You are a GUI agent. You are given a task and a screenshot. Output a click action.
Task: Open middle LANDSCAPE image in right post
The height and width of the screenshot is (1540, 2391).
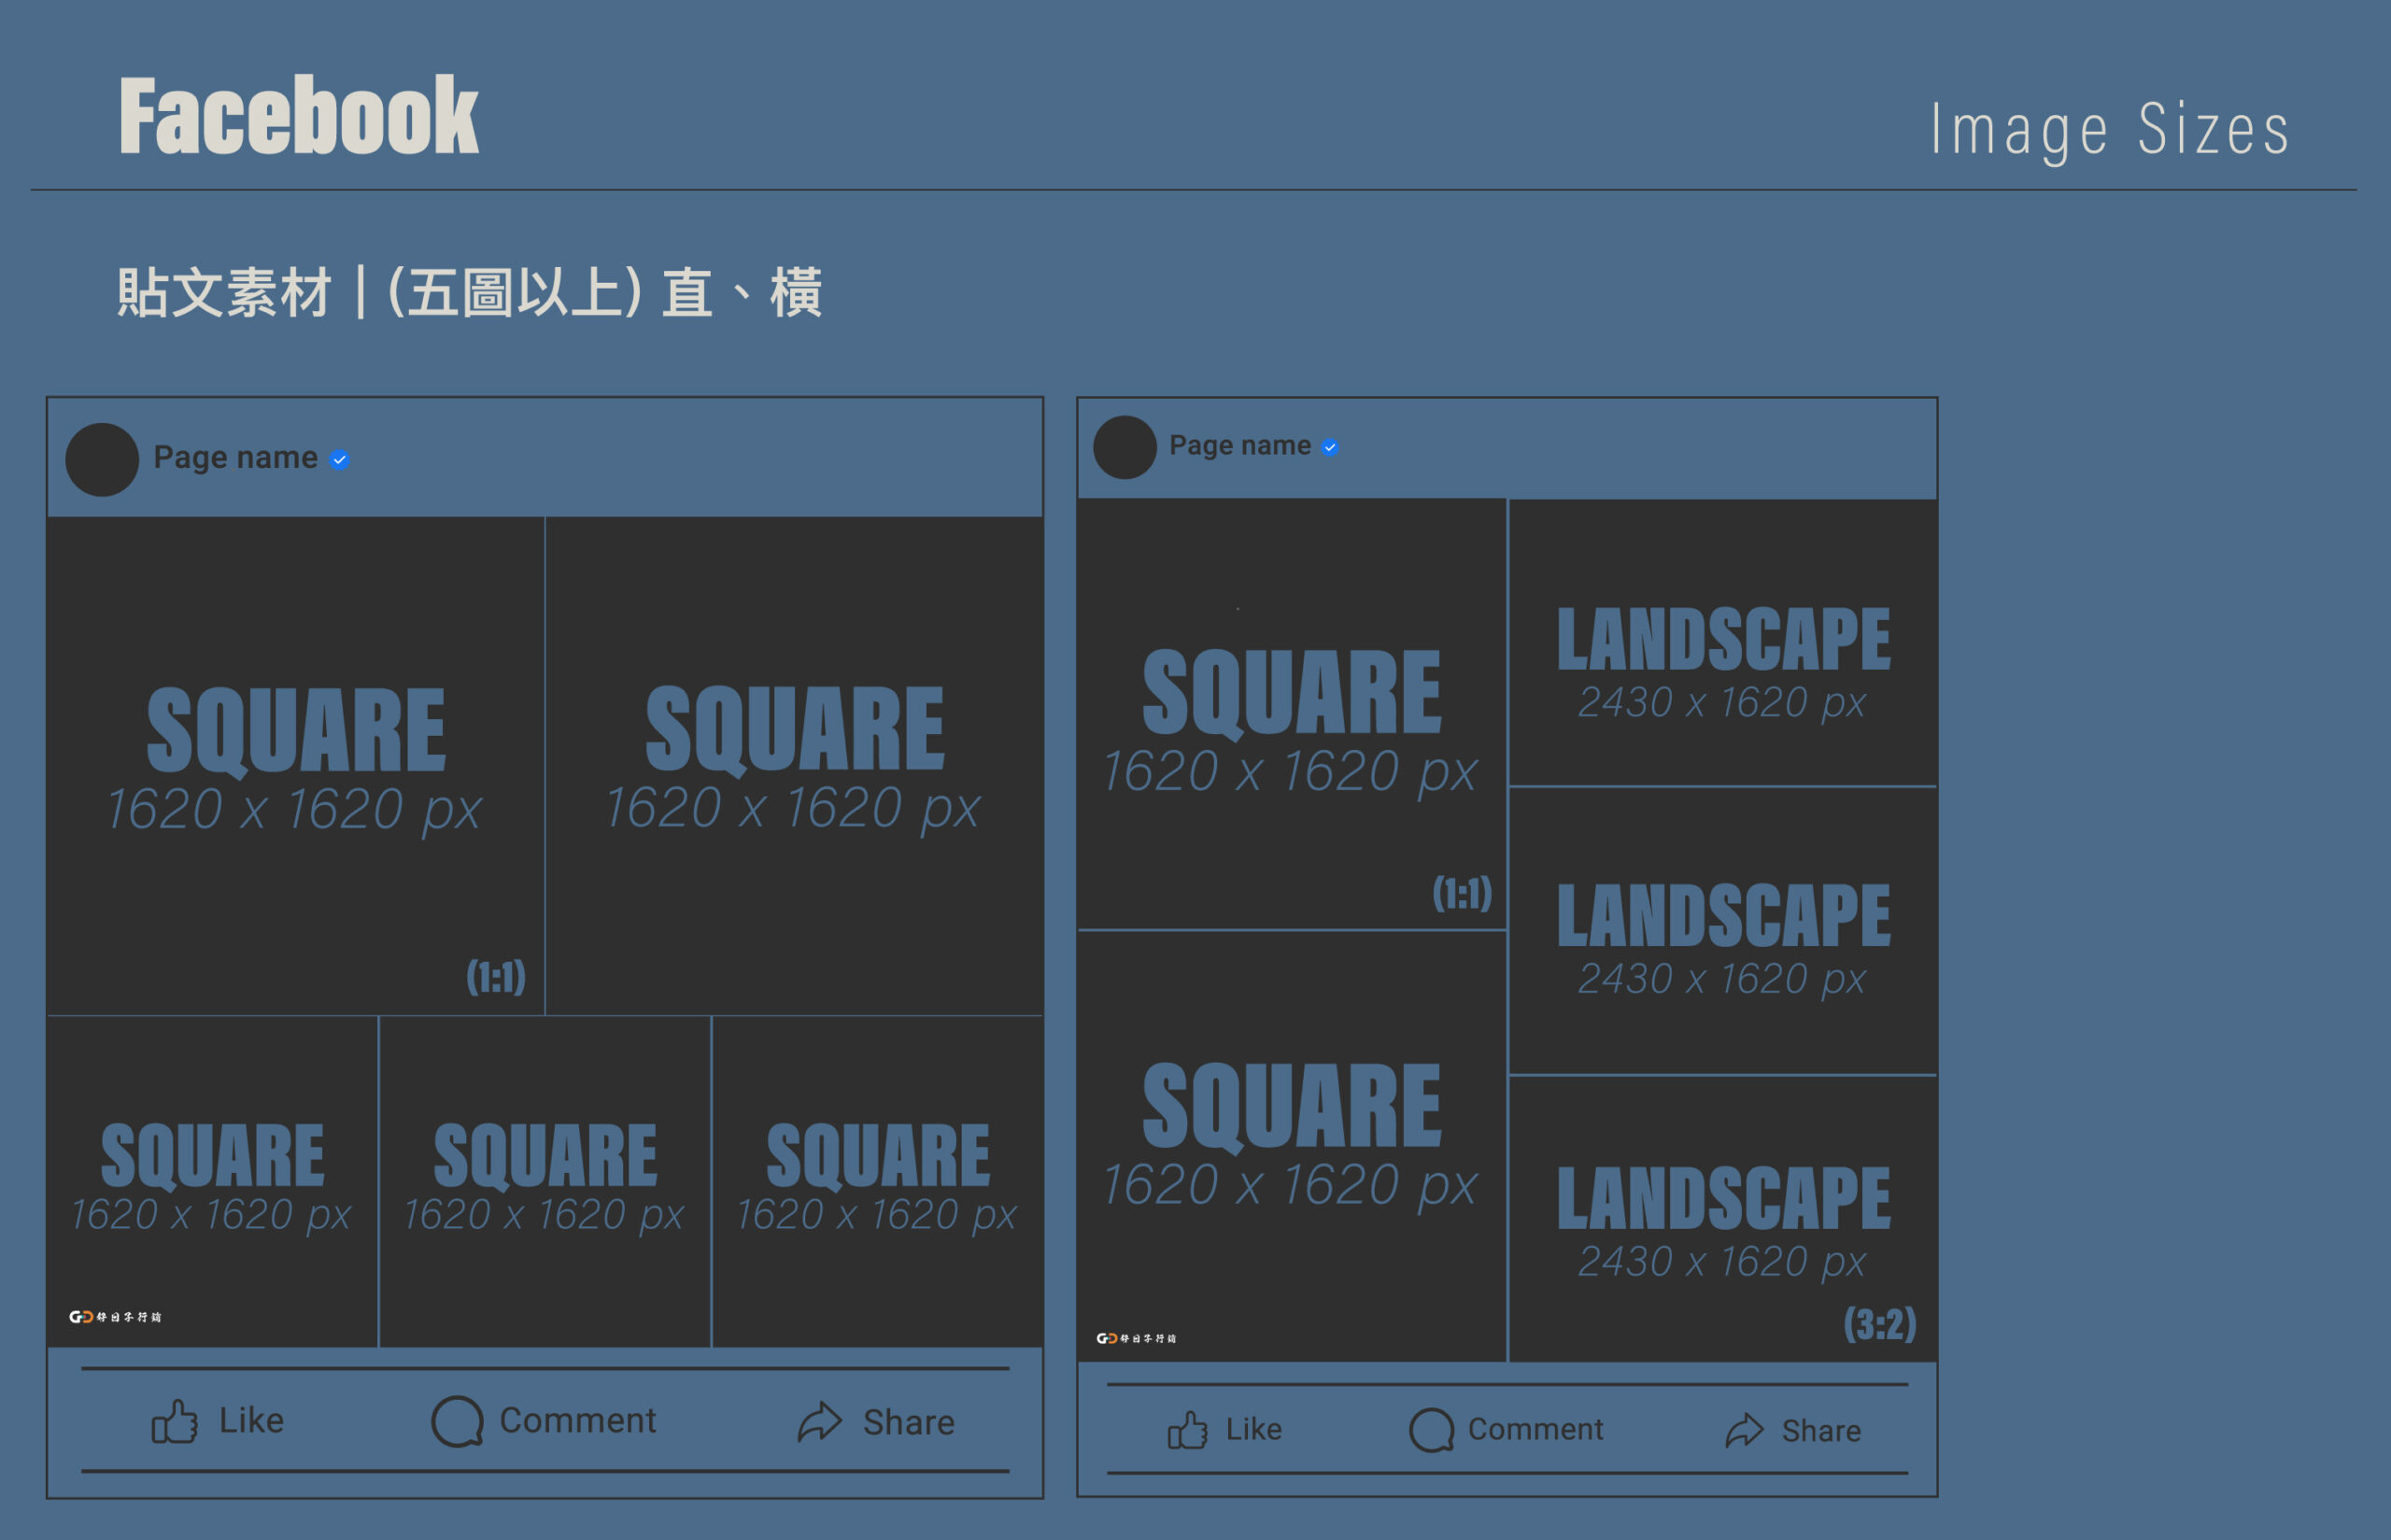(1723, 931)
